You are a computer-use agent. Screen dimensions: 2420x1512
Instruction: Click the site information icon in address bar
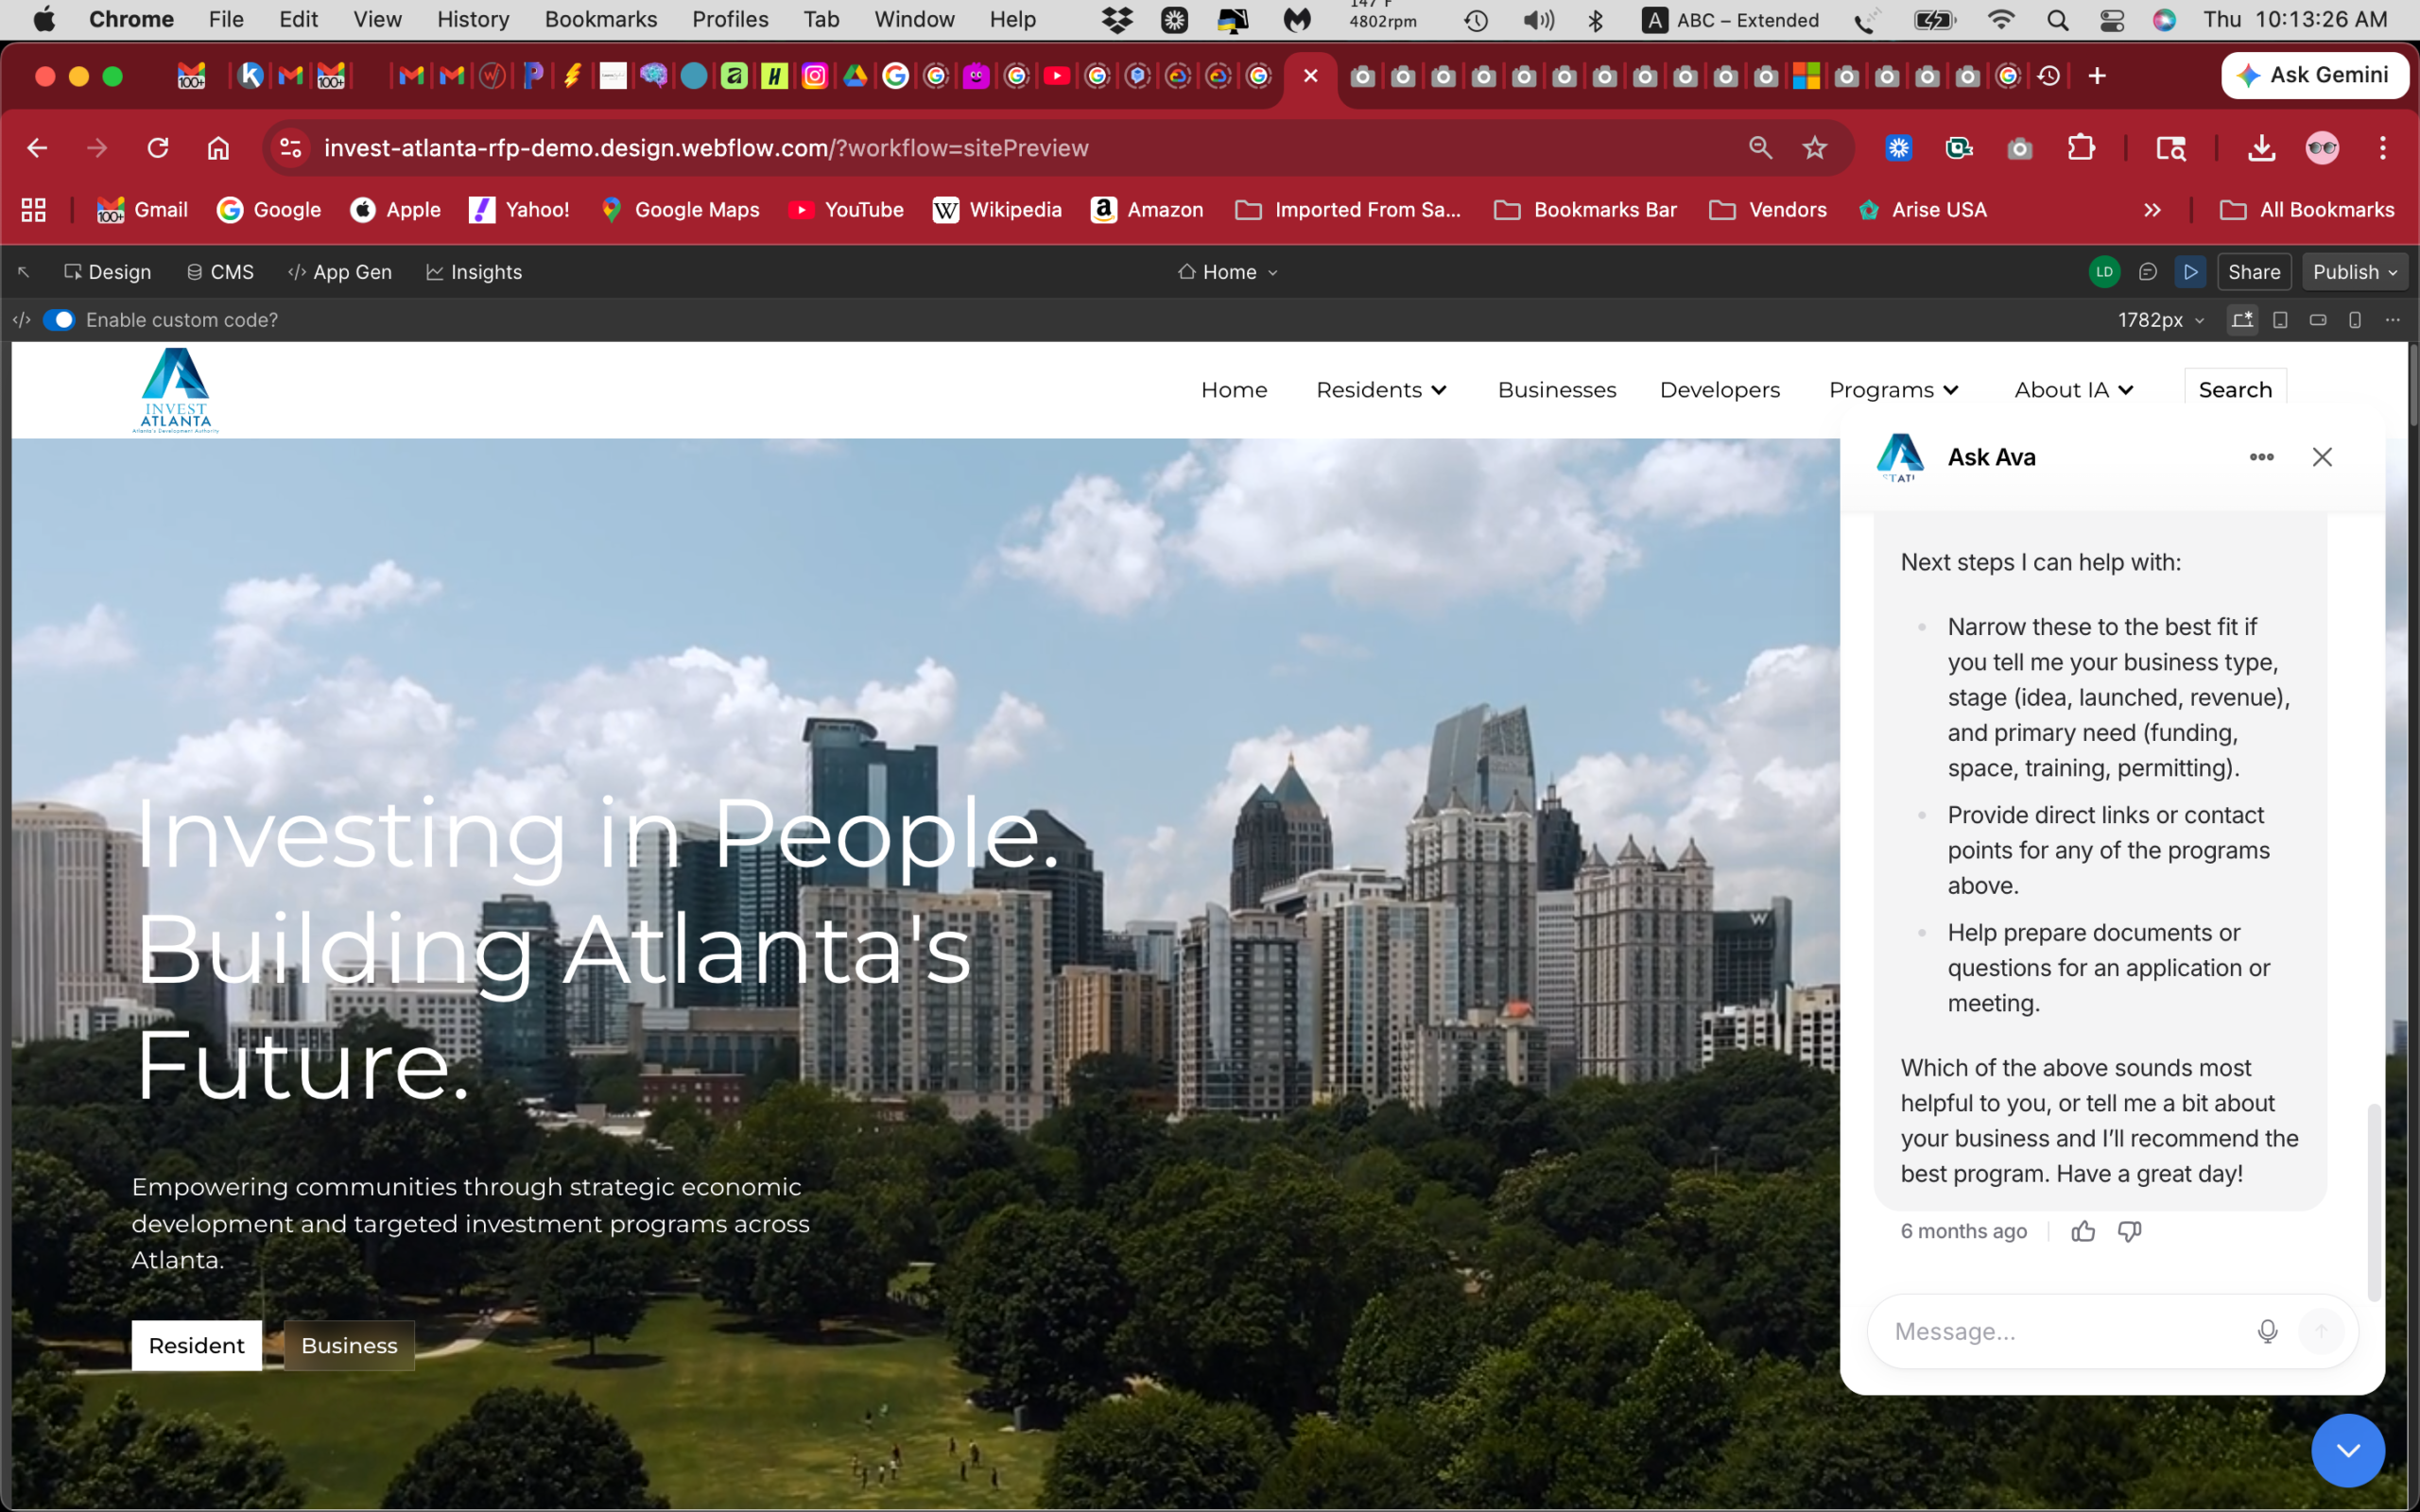point(290,148)
